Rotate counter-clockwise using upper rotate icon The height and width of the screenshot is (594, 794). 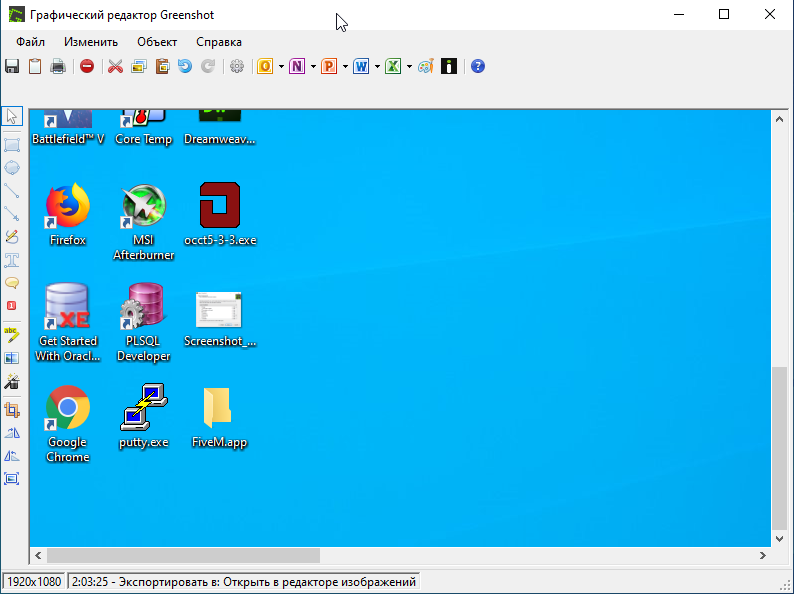[12, 433]
